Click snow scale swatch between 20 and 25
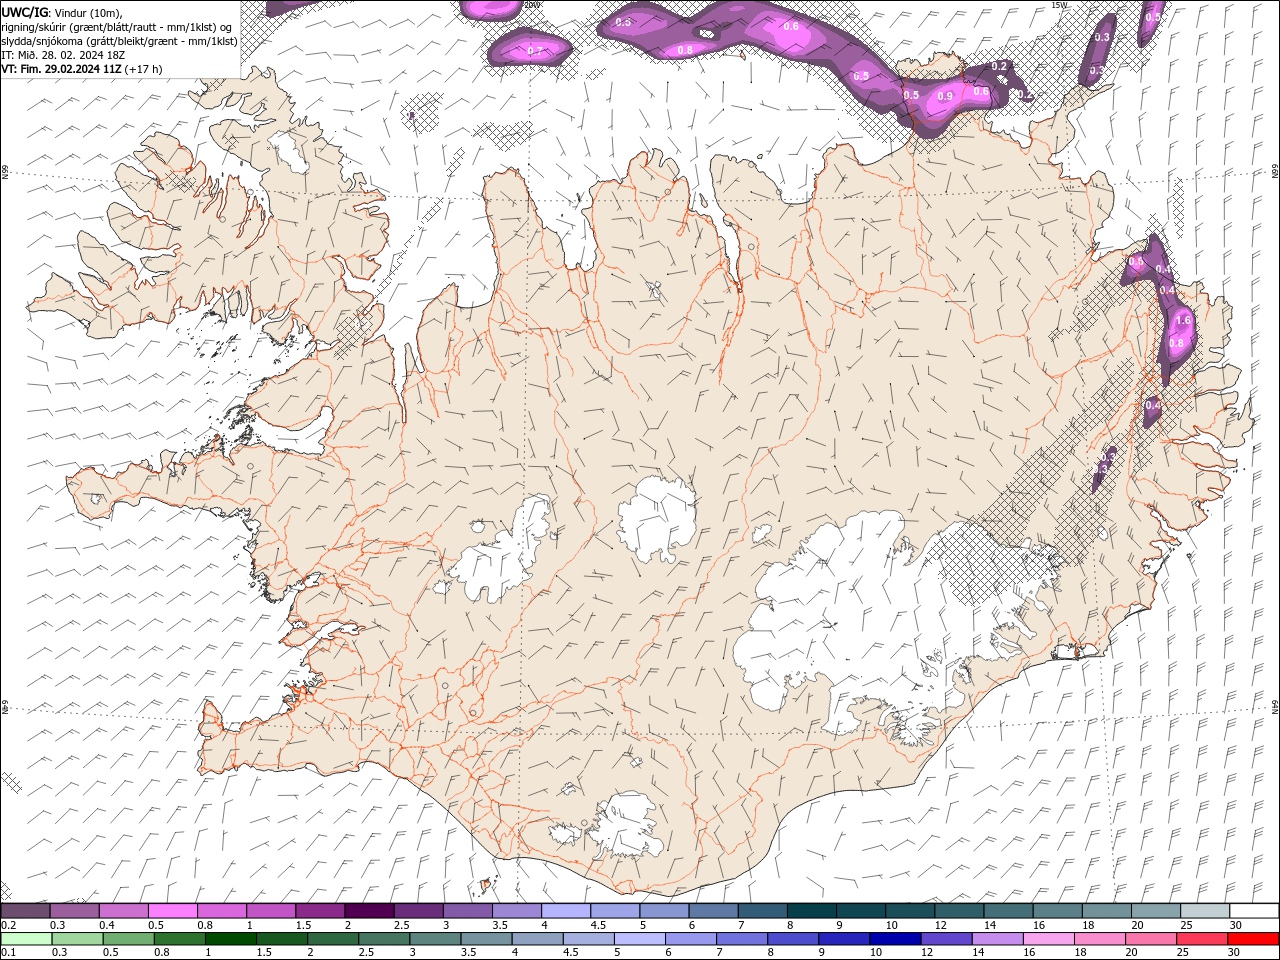The height and width of the screenshot is (960, 1280). 1155,910
